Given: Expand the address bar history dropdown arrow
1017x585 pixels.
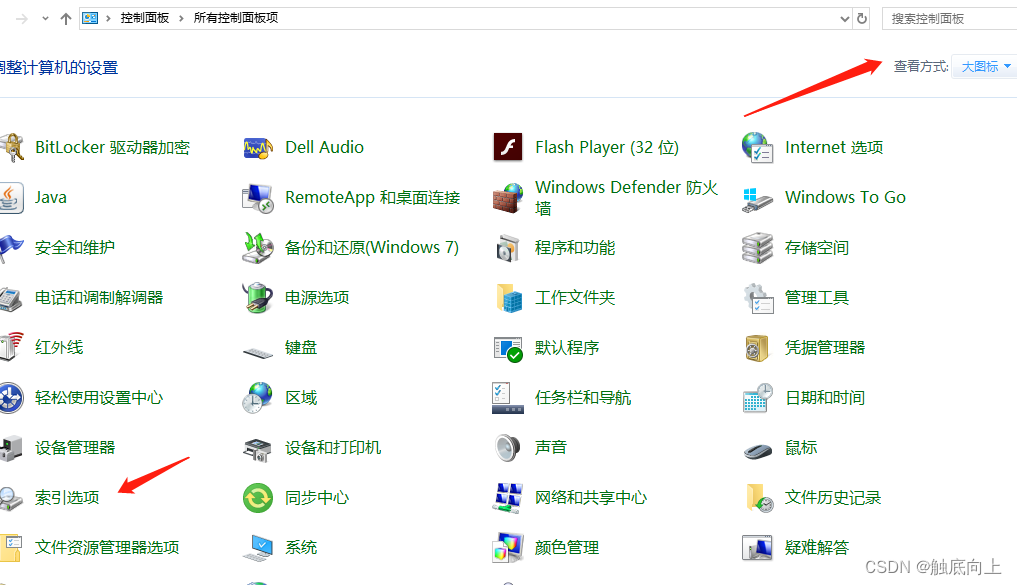Looking at the screenshot, I should pos(844,19).
